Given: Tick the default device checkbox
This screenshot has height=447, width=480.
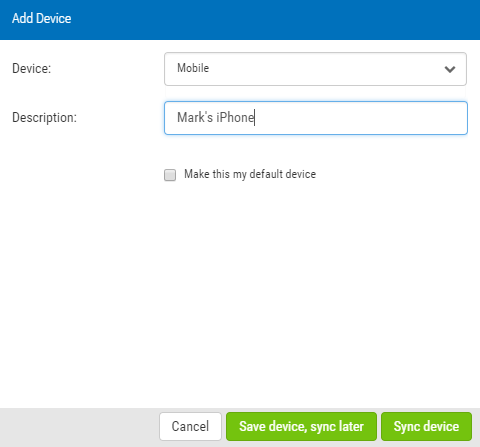Looking at the screenshot, I should tap(170, 175).
